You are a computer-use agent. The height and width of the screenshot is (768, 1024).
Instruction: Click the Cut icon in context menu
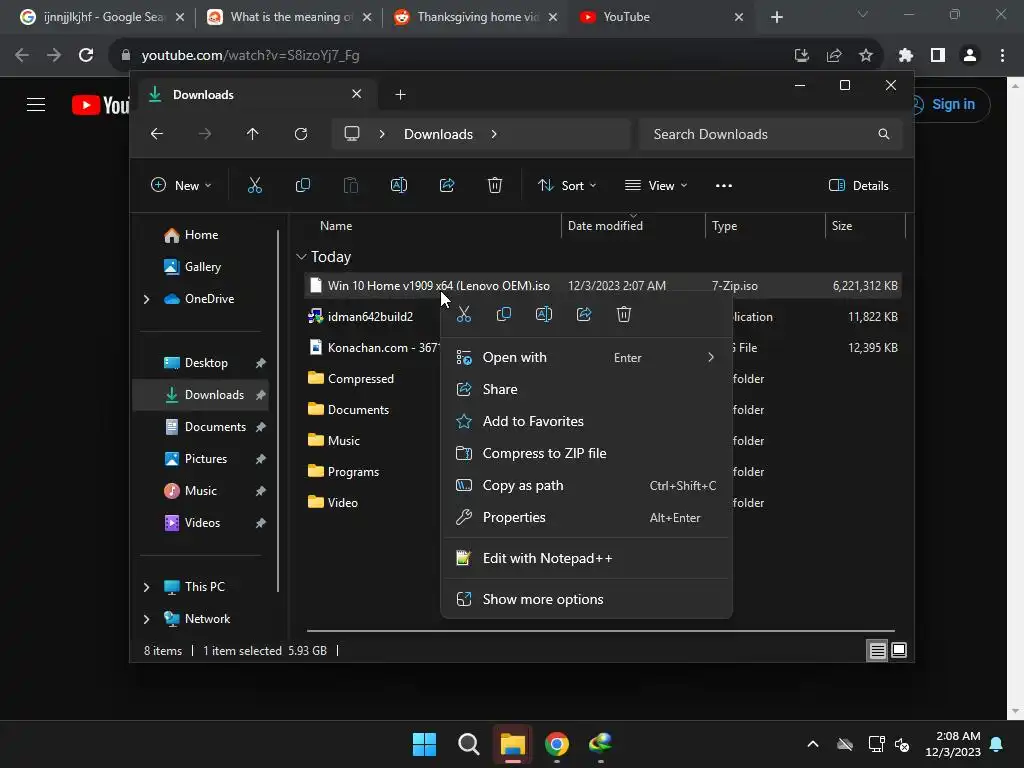464,315
